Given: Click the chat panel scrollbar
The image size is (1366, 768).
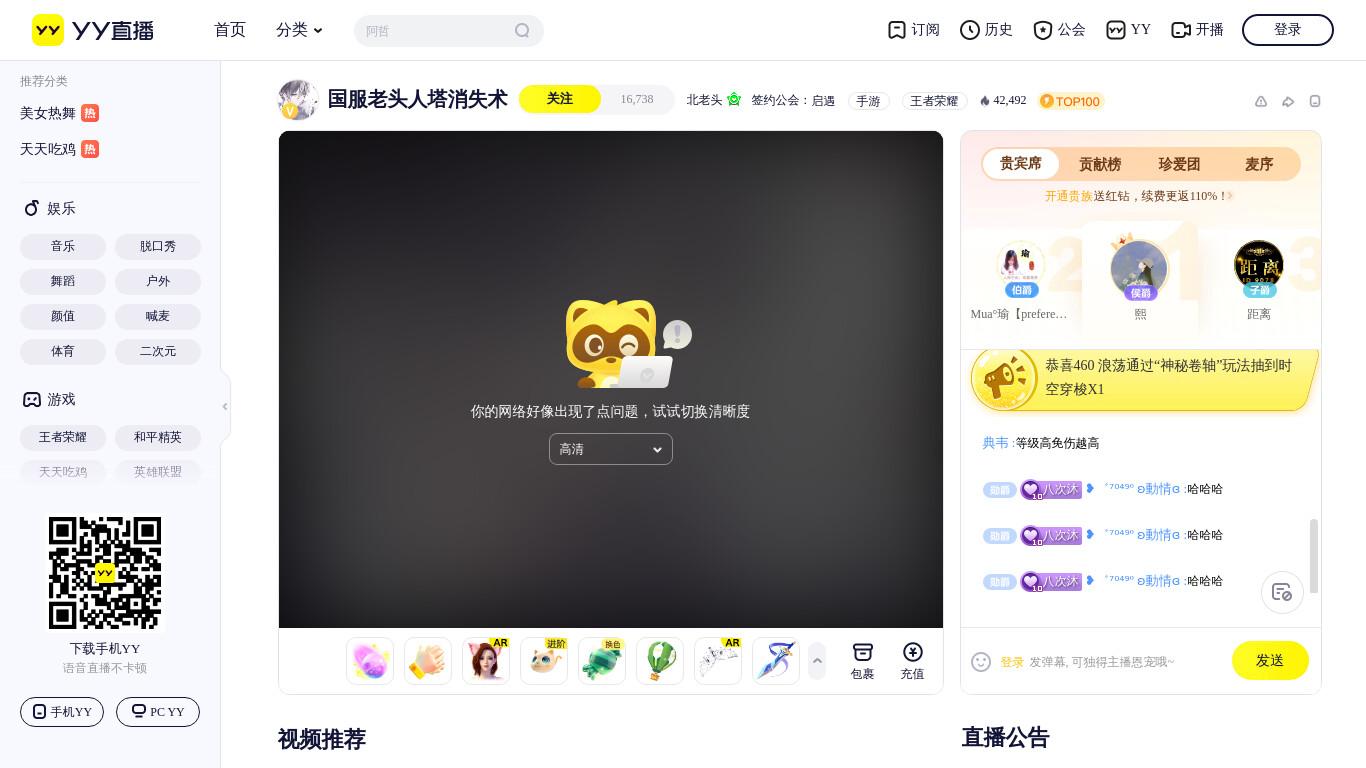Looking at the screenshot, I should [1313, 556].
